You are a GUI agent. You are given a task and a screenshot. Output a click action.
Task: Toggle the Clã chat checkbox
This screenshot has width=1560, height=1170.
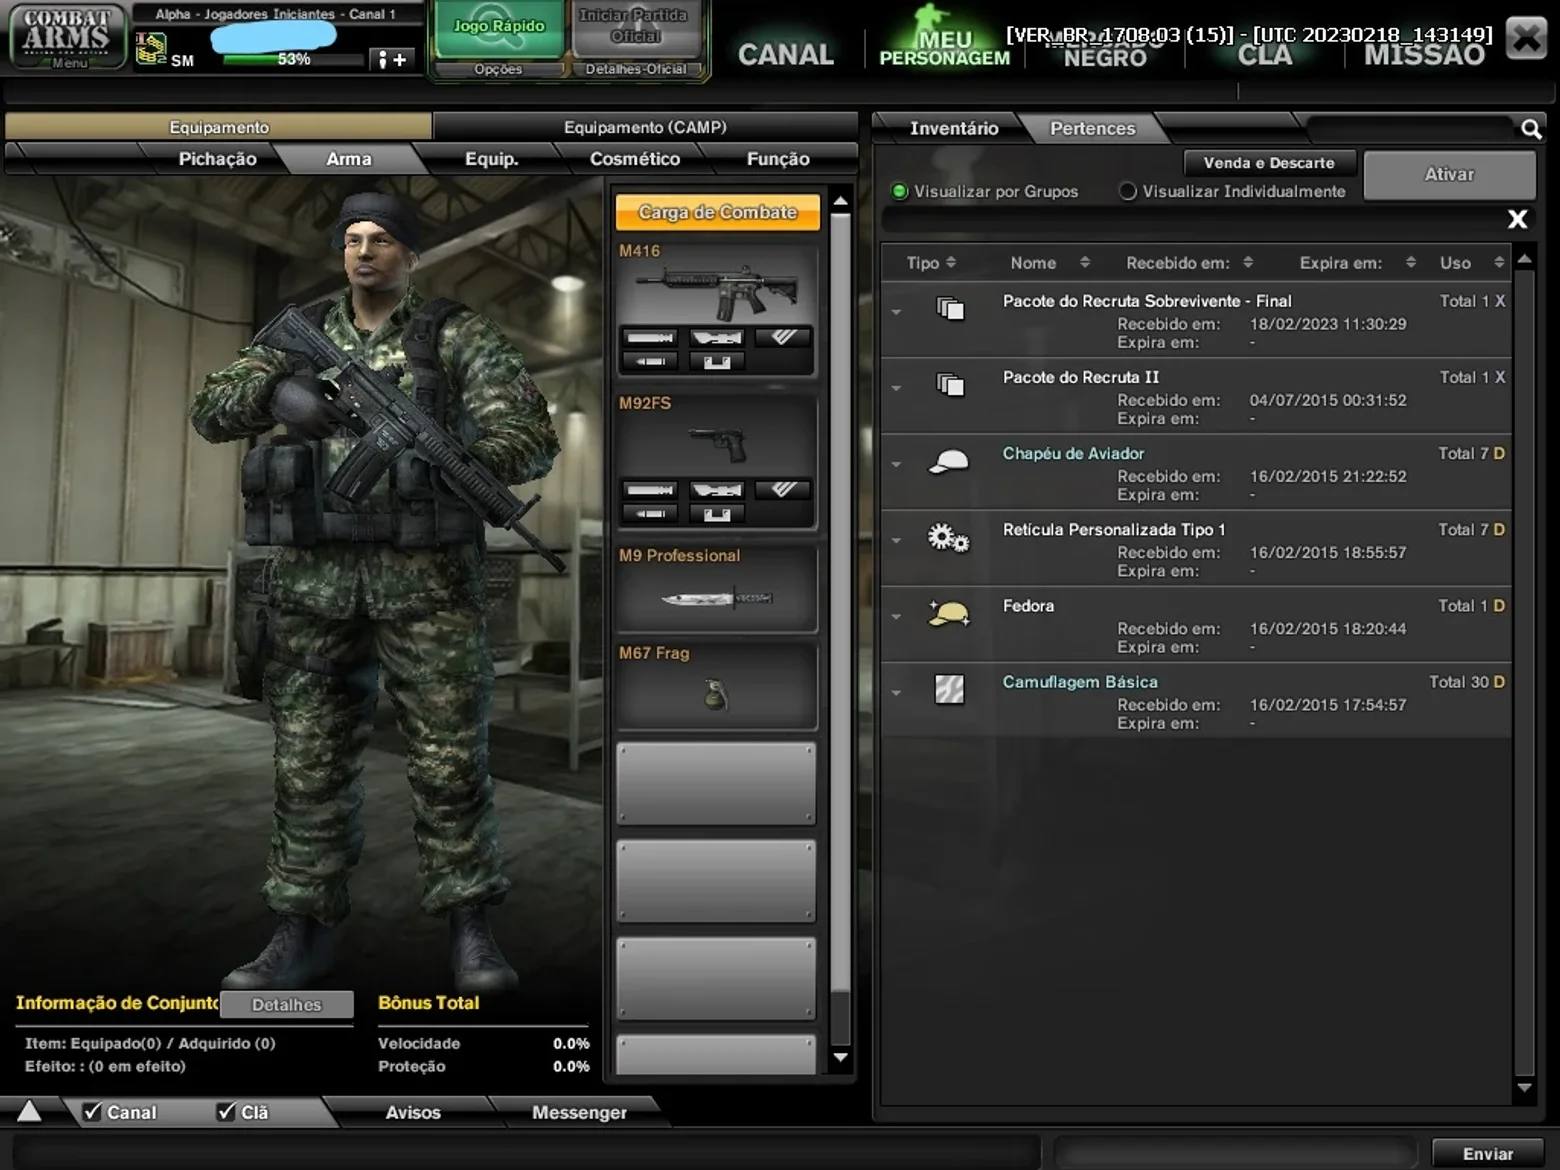click(x=226, y=1112)
